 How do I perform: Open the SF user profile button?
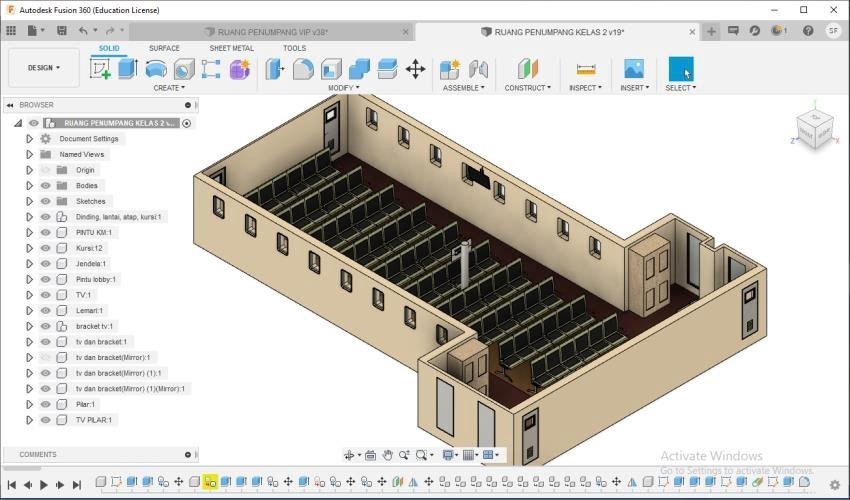click(833, 31)
